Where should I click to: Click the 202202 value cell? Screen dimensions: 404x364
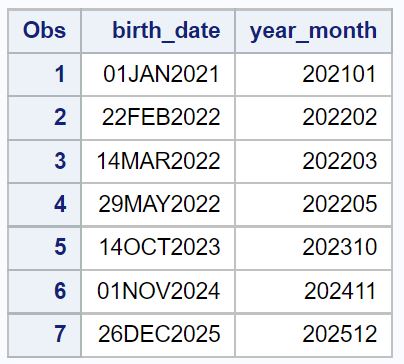pos(313,118)
